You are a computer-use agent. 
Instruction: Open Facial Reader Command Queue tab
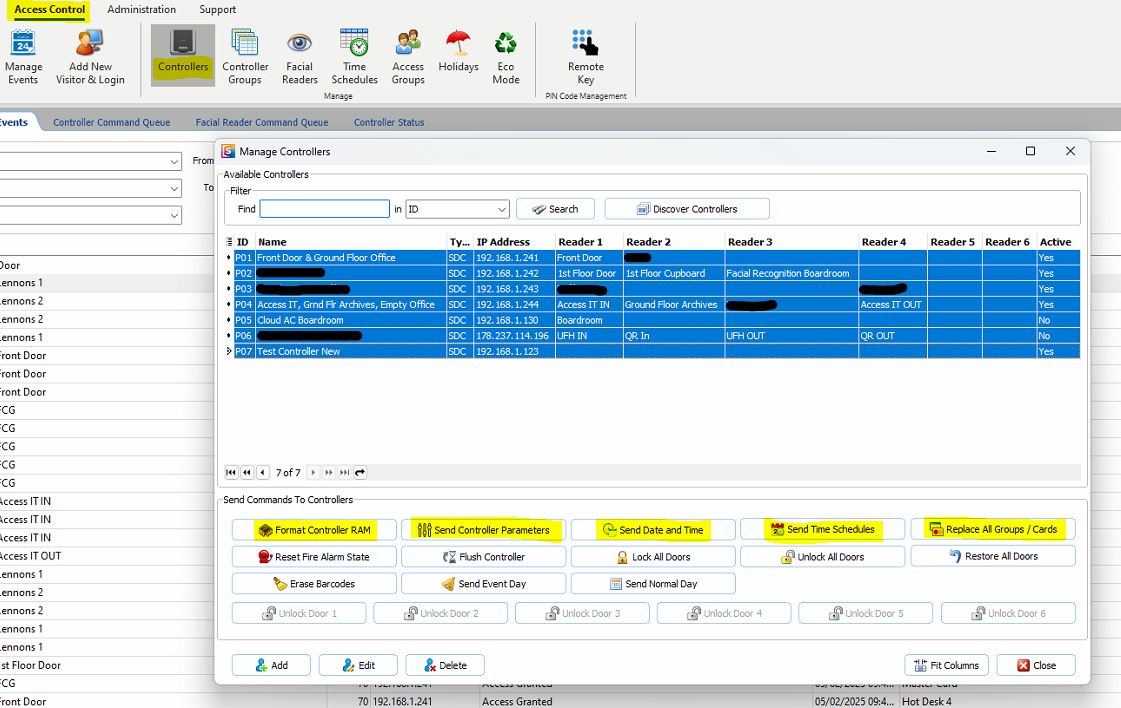tap(262, 122)
